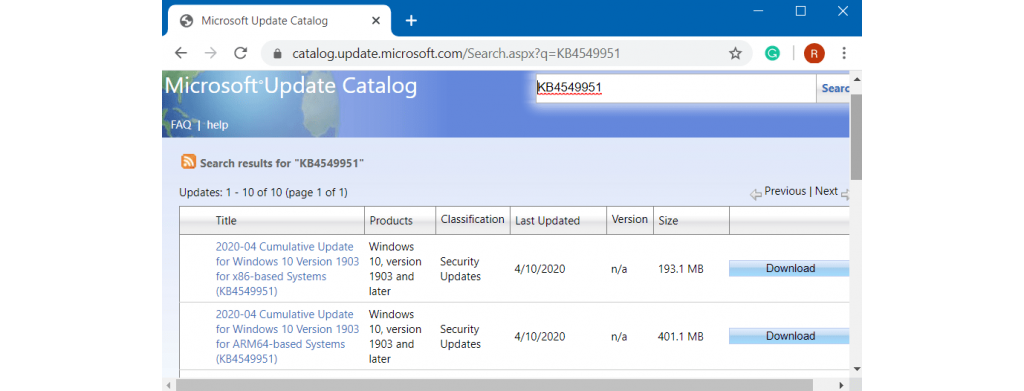Image resolution: width=1024 pixels, height=391 pixels.
Task: Click the Microsoft Update Catalog title
Action: coord(291,87)
